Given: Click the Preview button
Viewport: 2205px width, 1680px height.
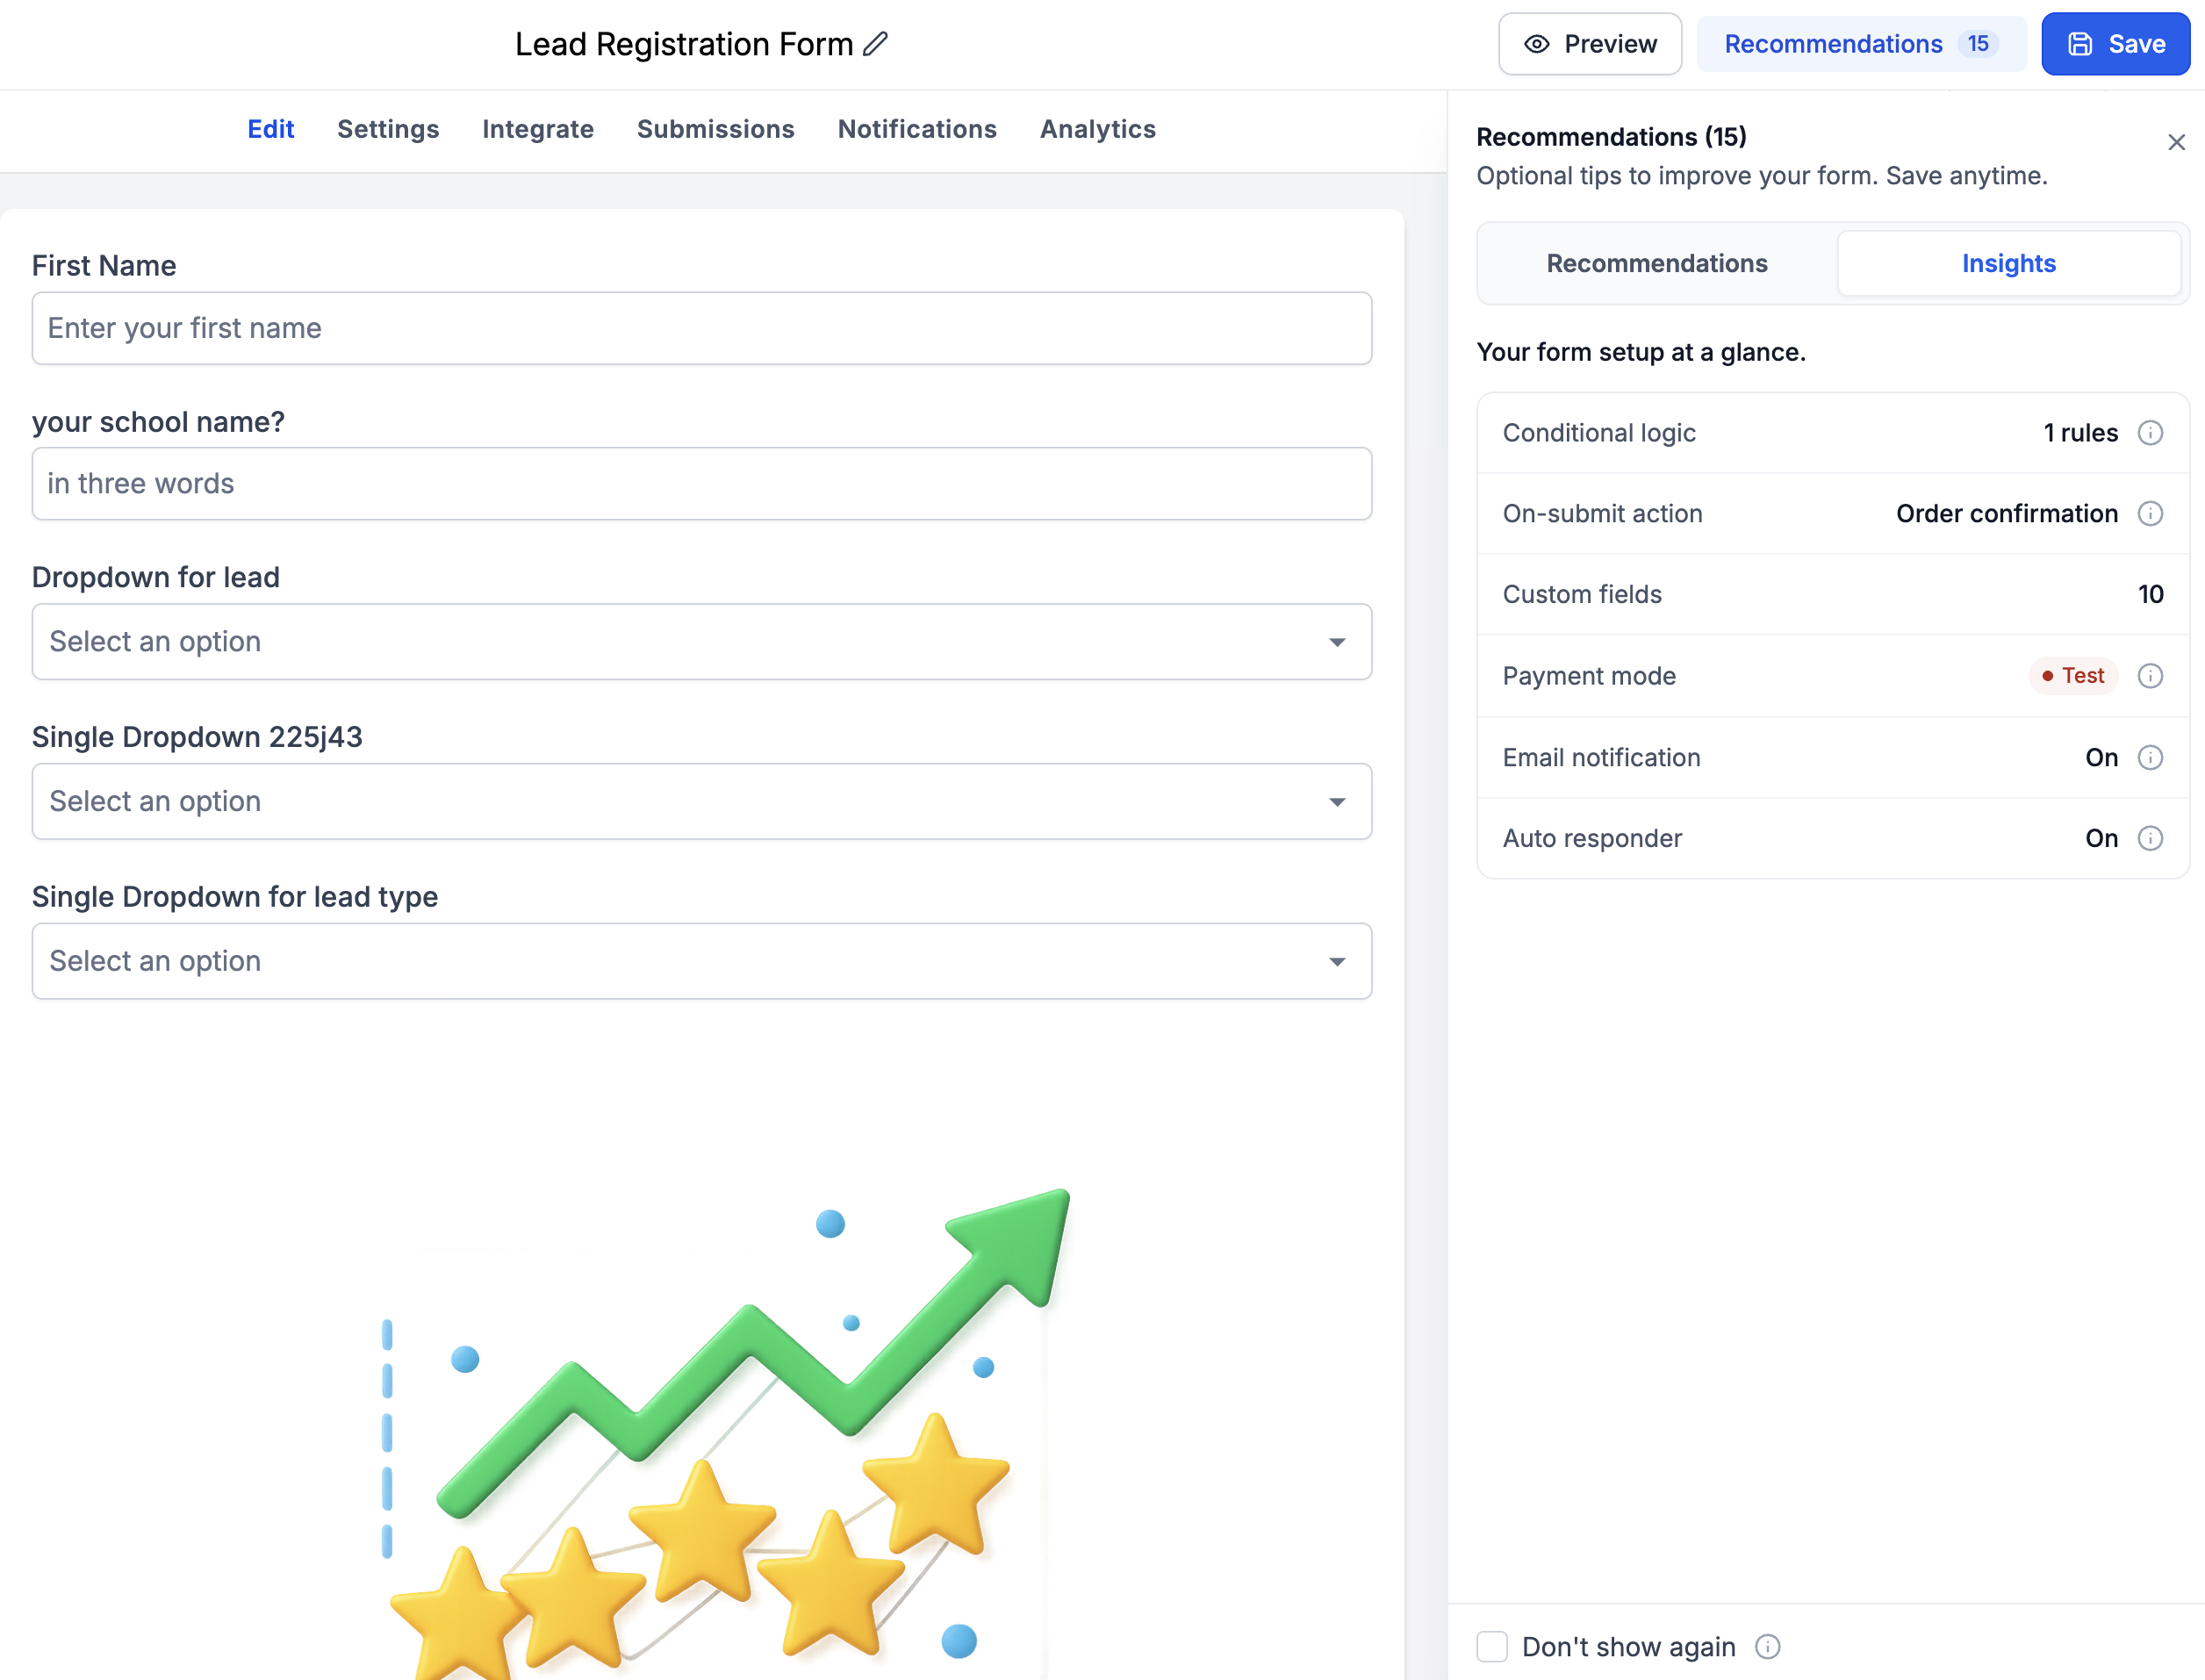Looking at the screenshot, I should click(1590, 44).
